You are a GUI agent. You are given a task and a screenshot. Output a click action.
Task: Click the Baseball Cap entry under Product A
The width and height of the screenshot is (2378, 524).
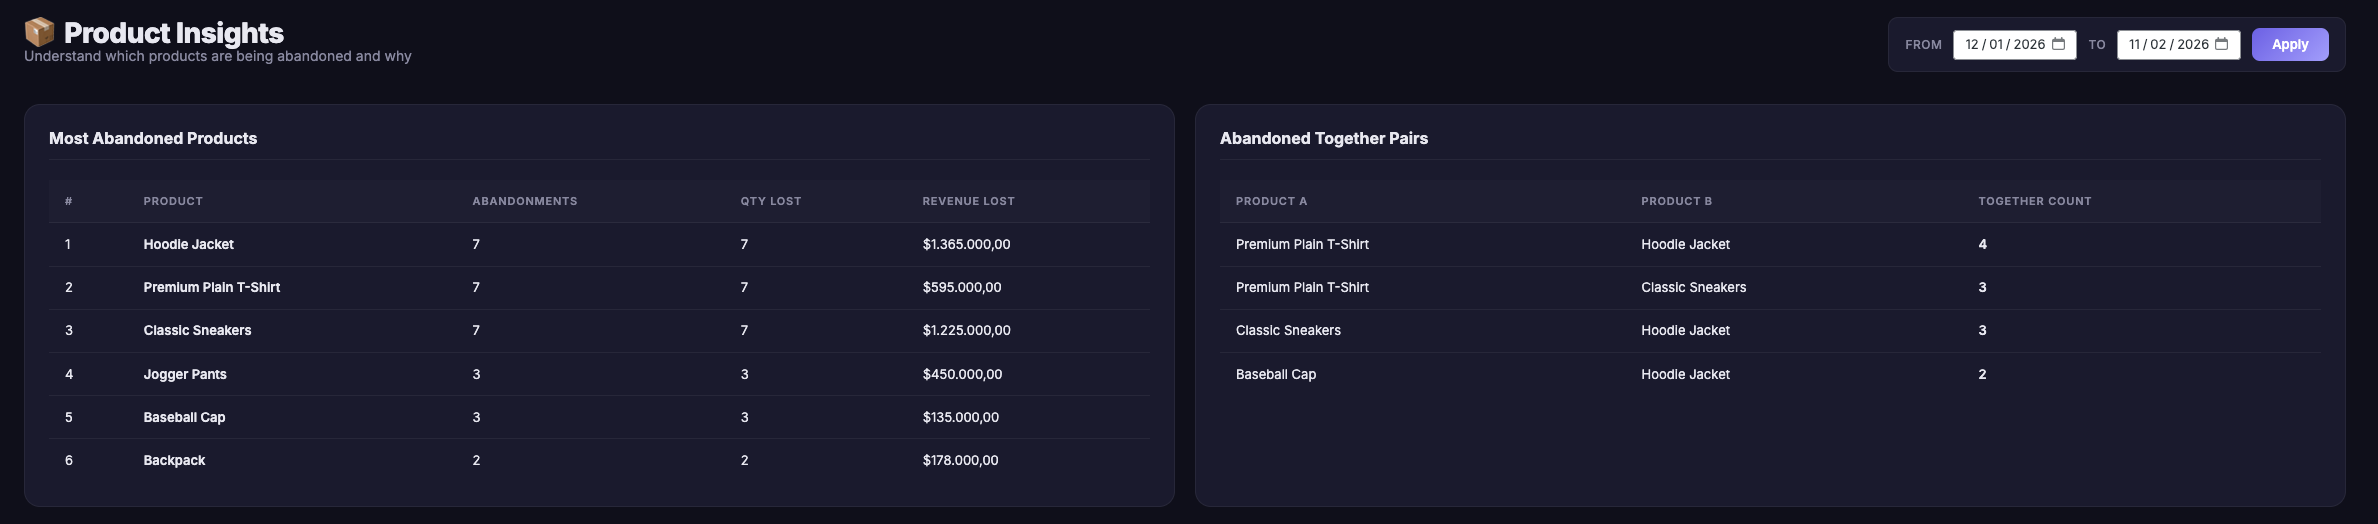coord(1275,374)
